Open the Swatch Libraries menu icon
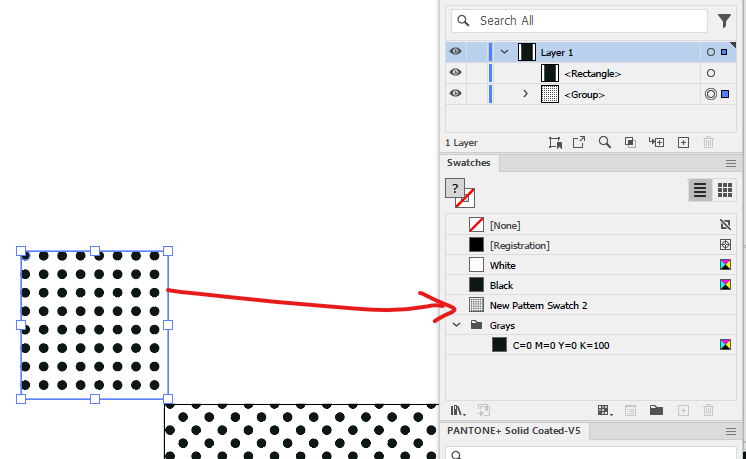Image resolution: width=746 pixels, height=459 pixels. 458,410
